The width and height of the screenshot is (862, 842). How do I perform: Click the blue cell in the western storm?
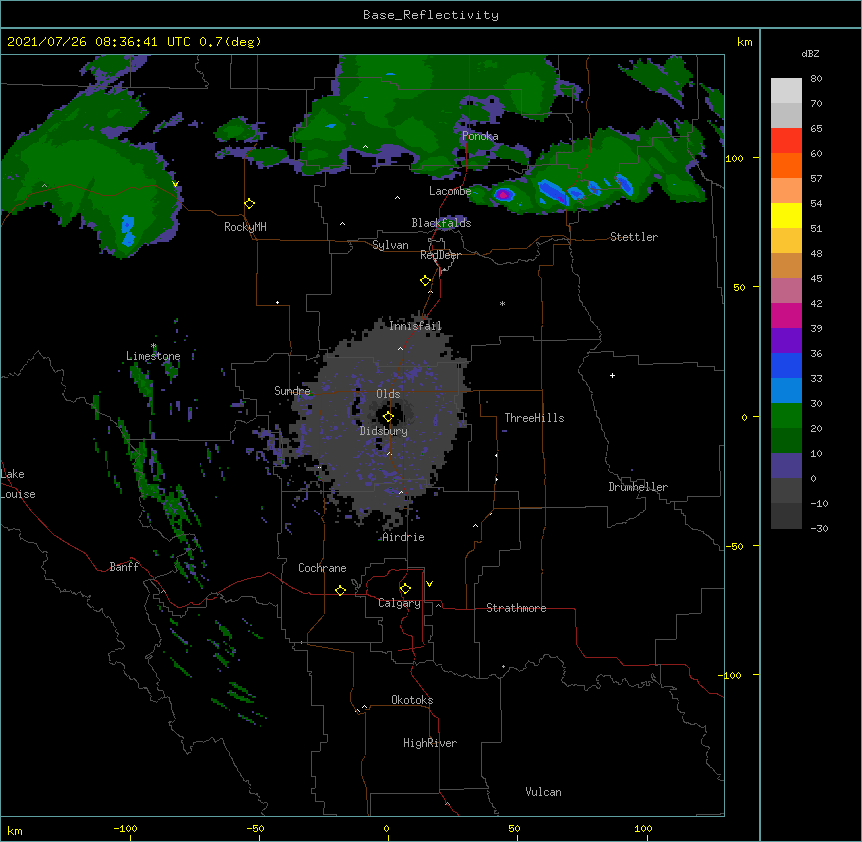[128, 230]
